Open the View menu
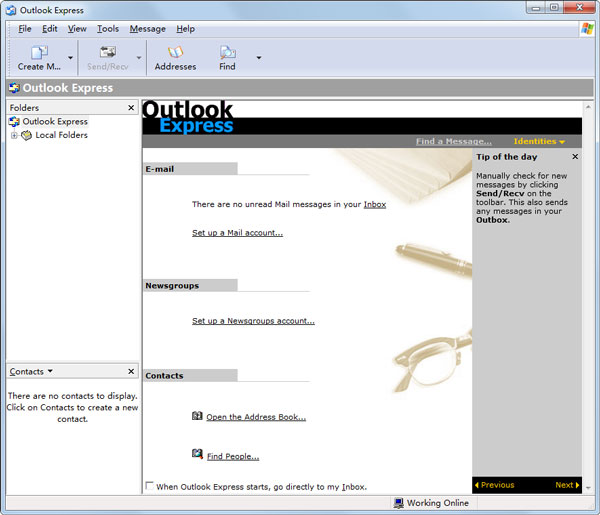 pyautogui.click(x=77, y=29)
